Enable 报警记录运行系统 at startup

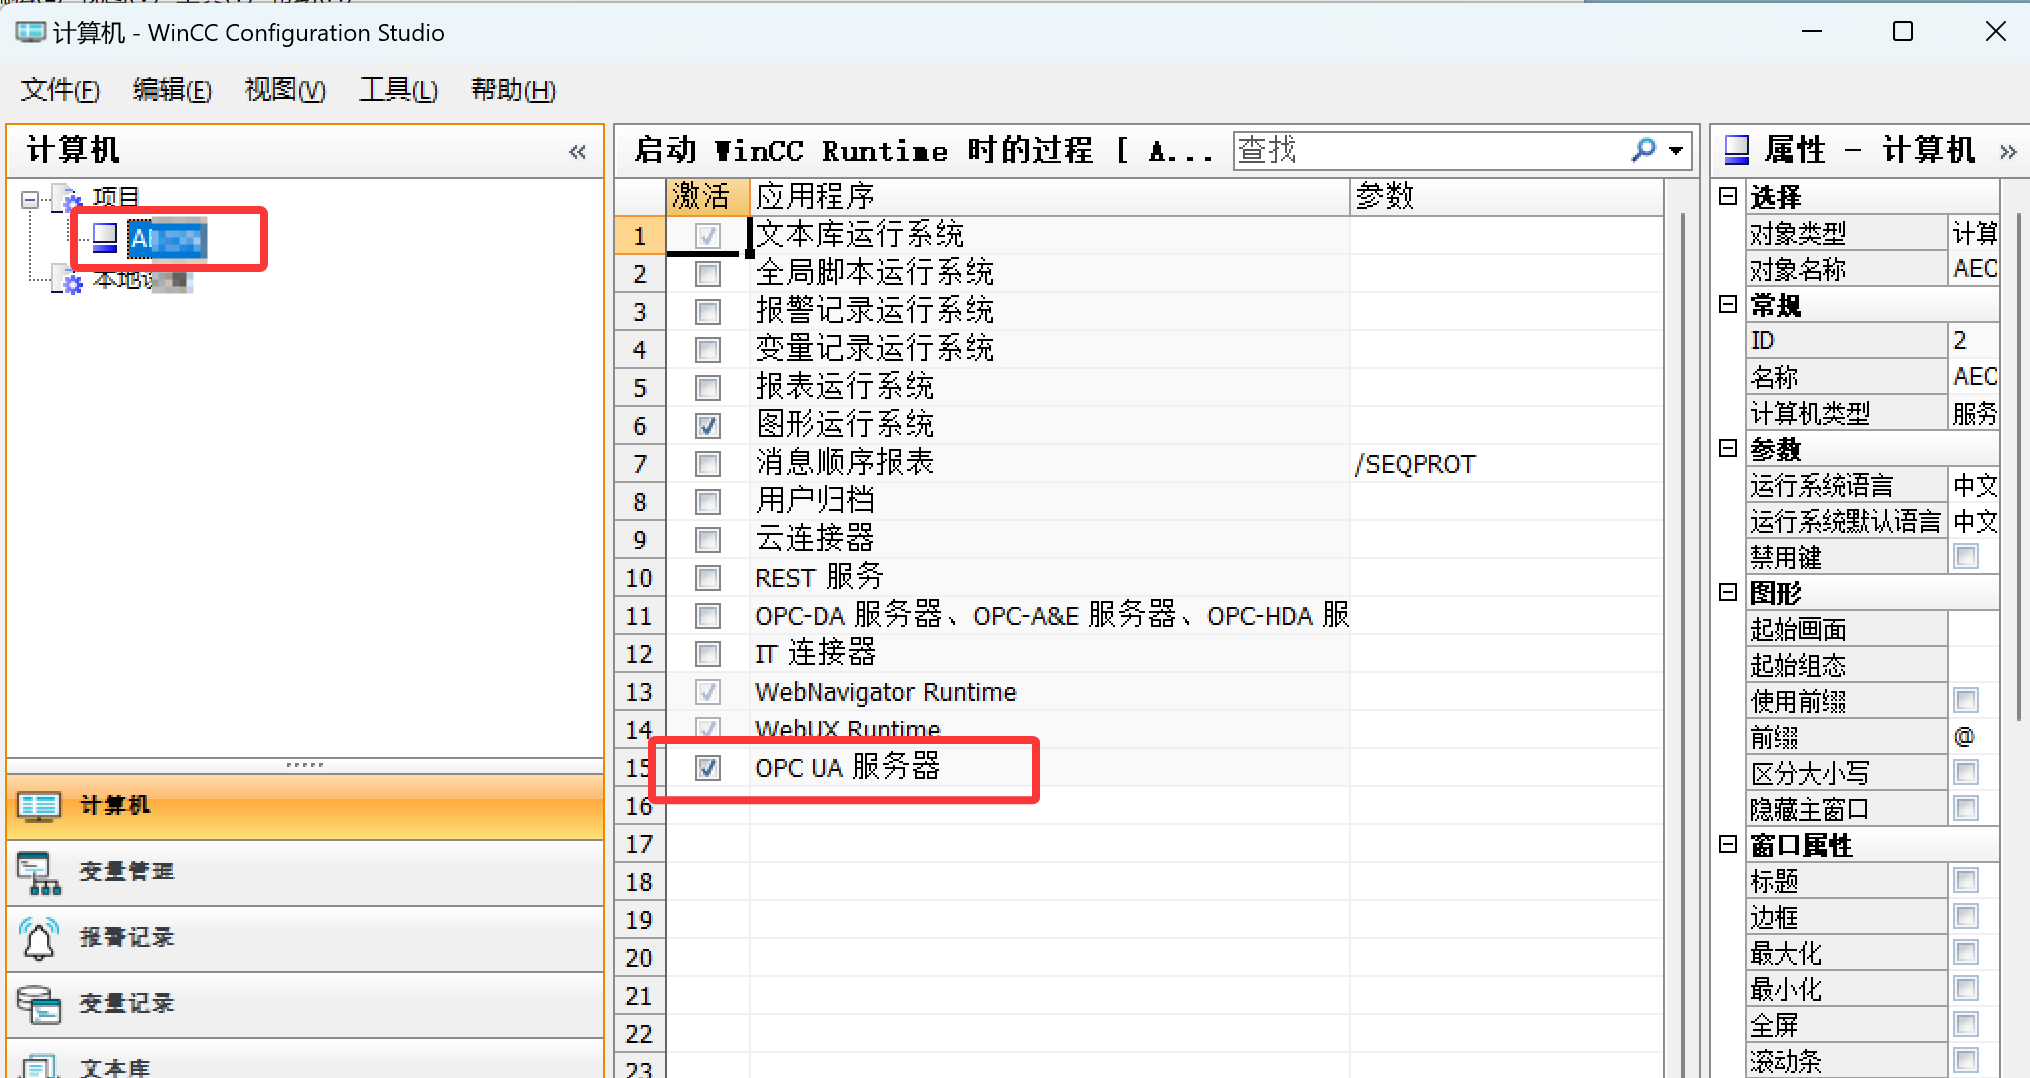point(708,312)
